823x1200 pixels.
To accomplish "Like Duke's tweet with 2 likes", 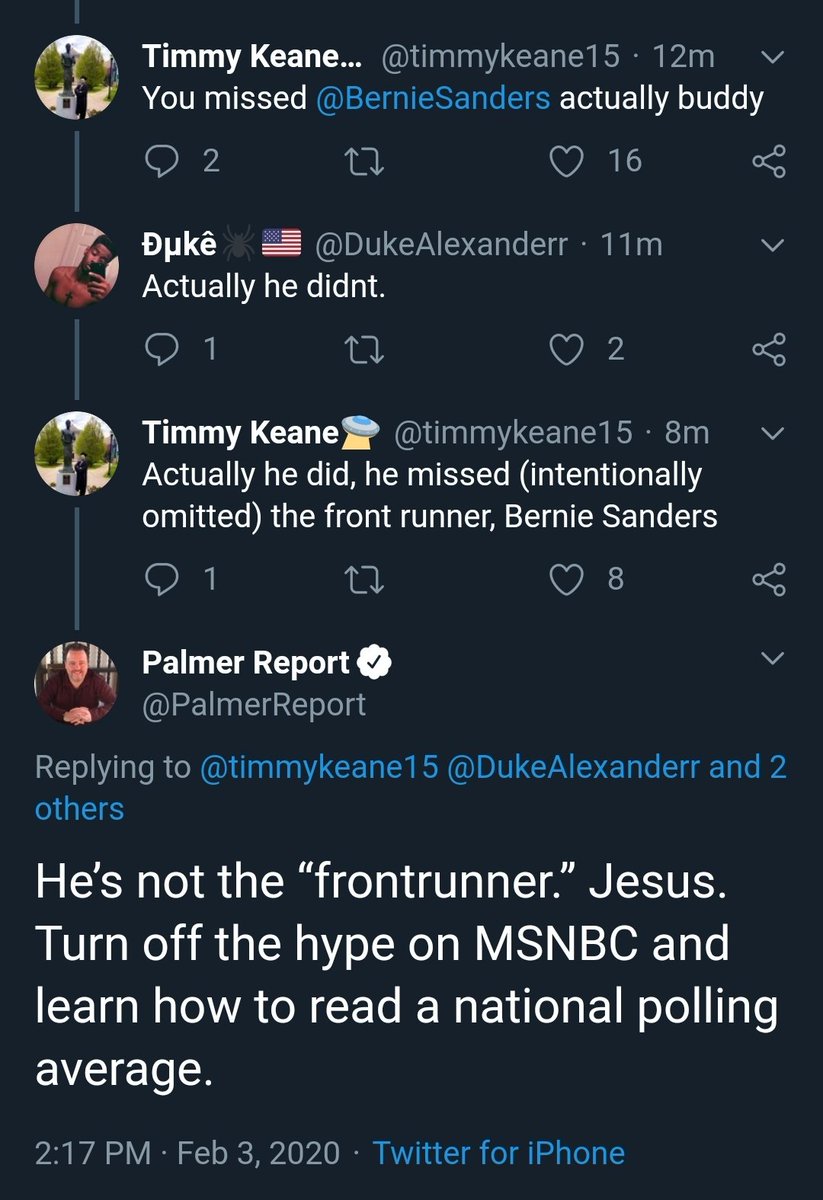I will tap(567, 348).
